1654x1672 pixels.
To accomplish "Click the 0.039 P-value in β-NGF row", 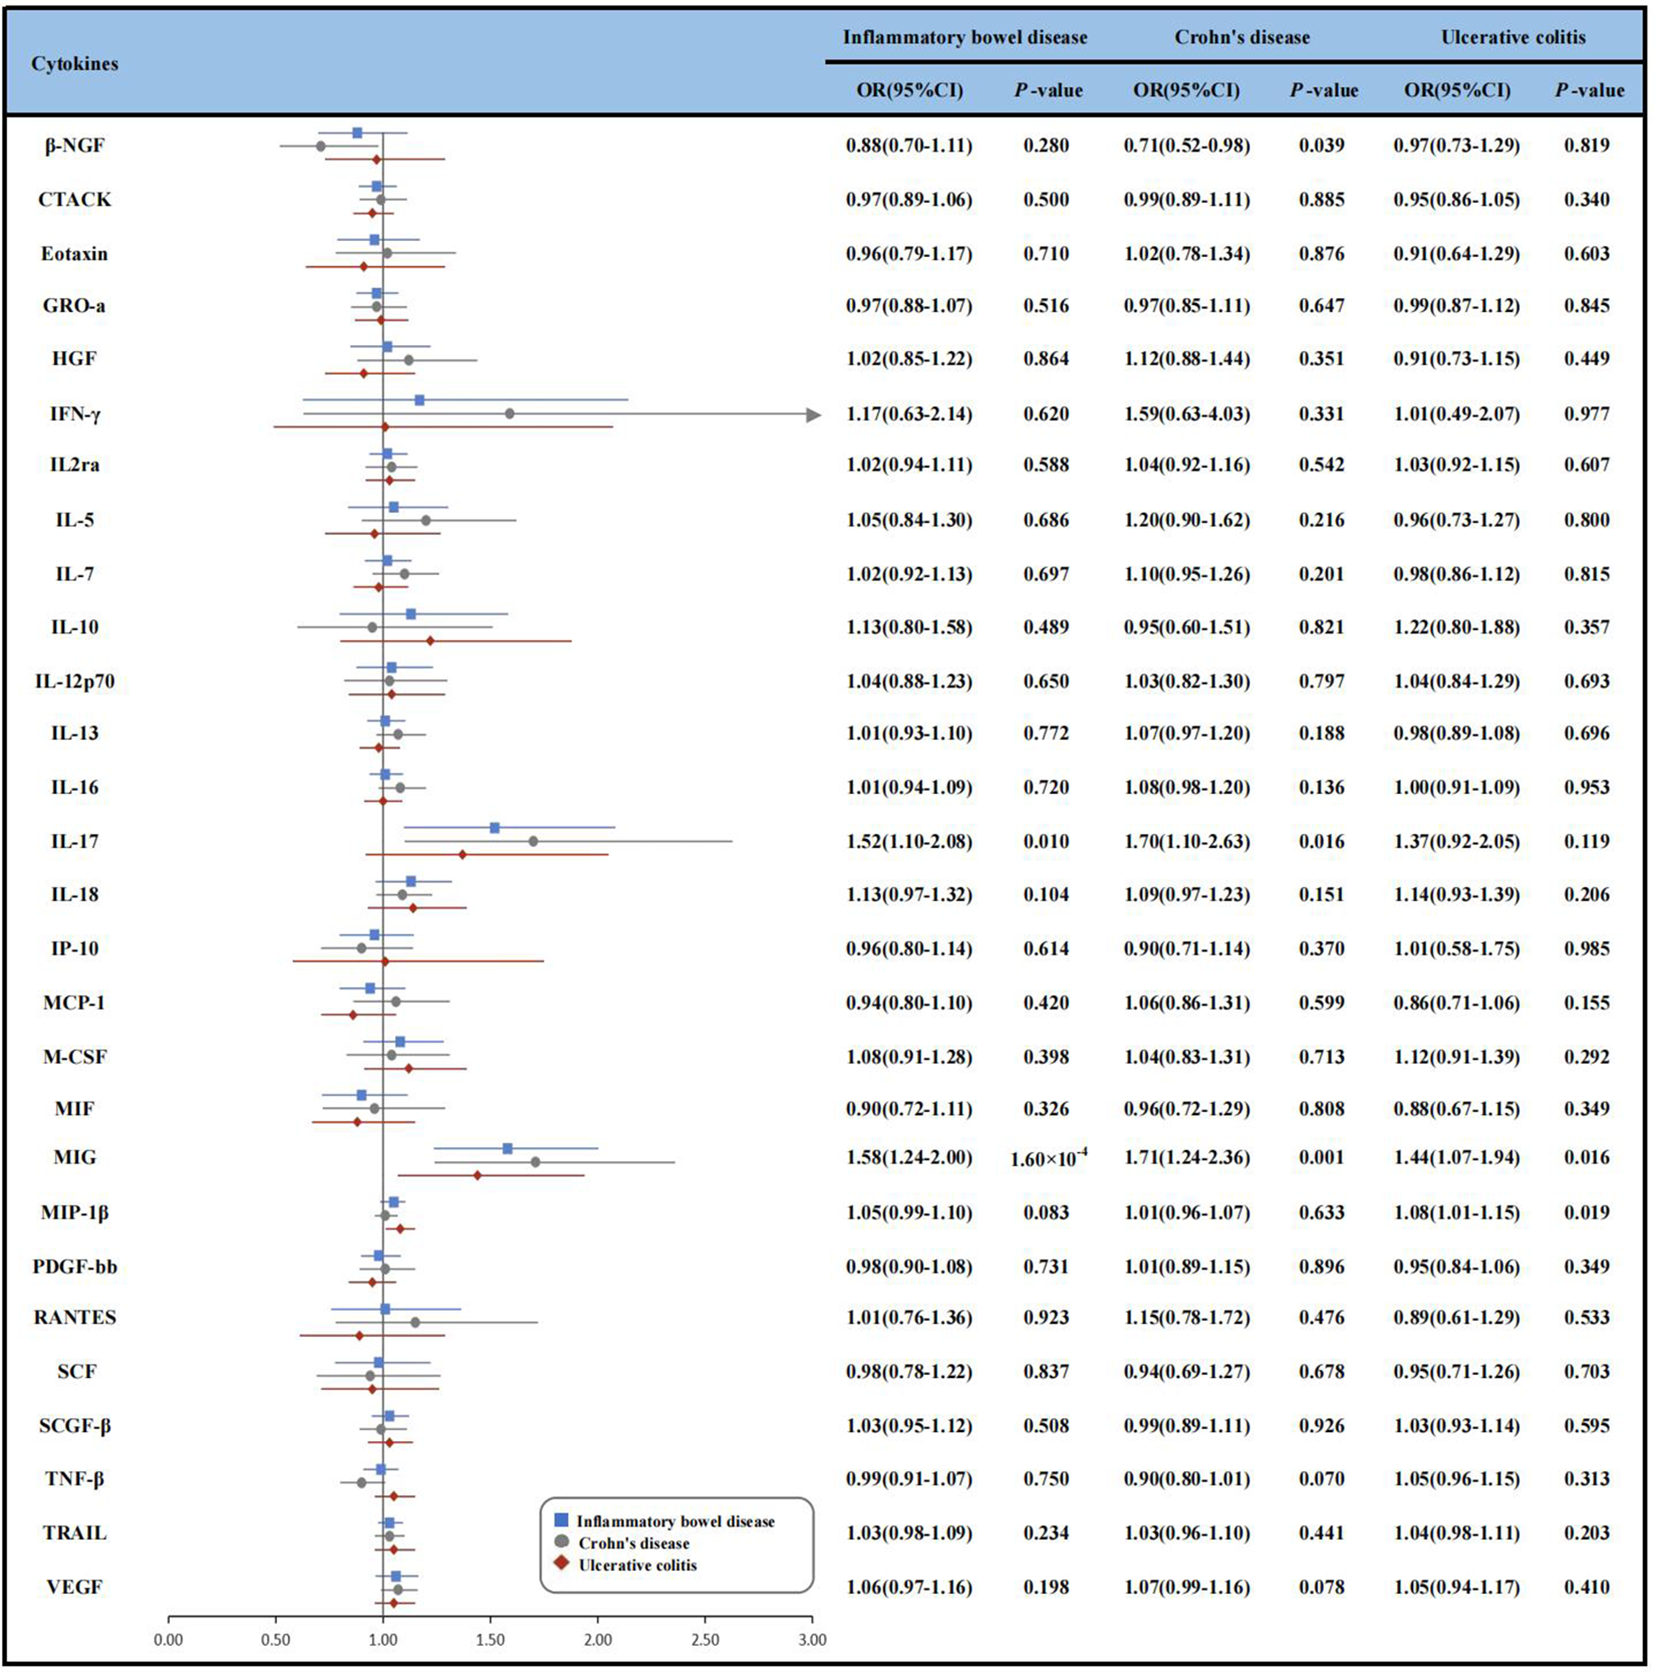I will 1321,145.
